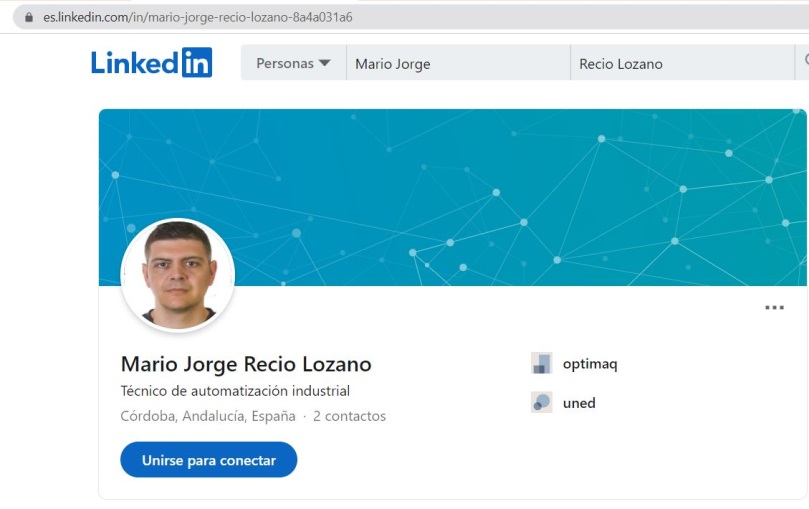Click the Mario Jorge Recio Lozano name heading

point(245,364)
